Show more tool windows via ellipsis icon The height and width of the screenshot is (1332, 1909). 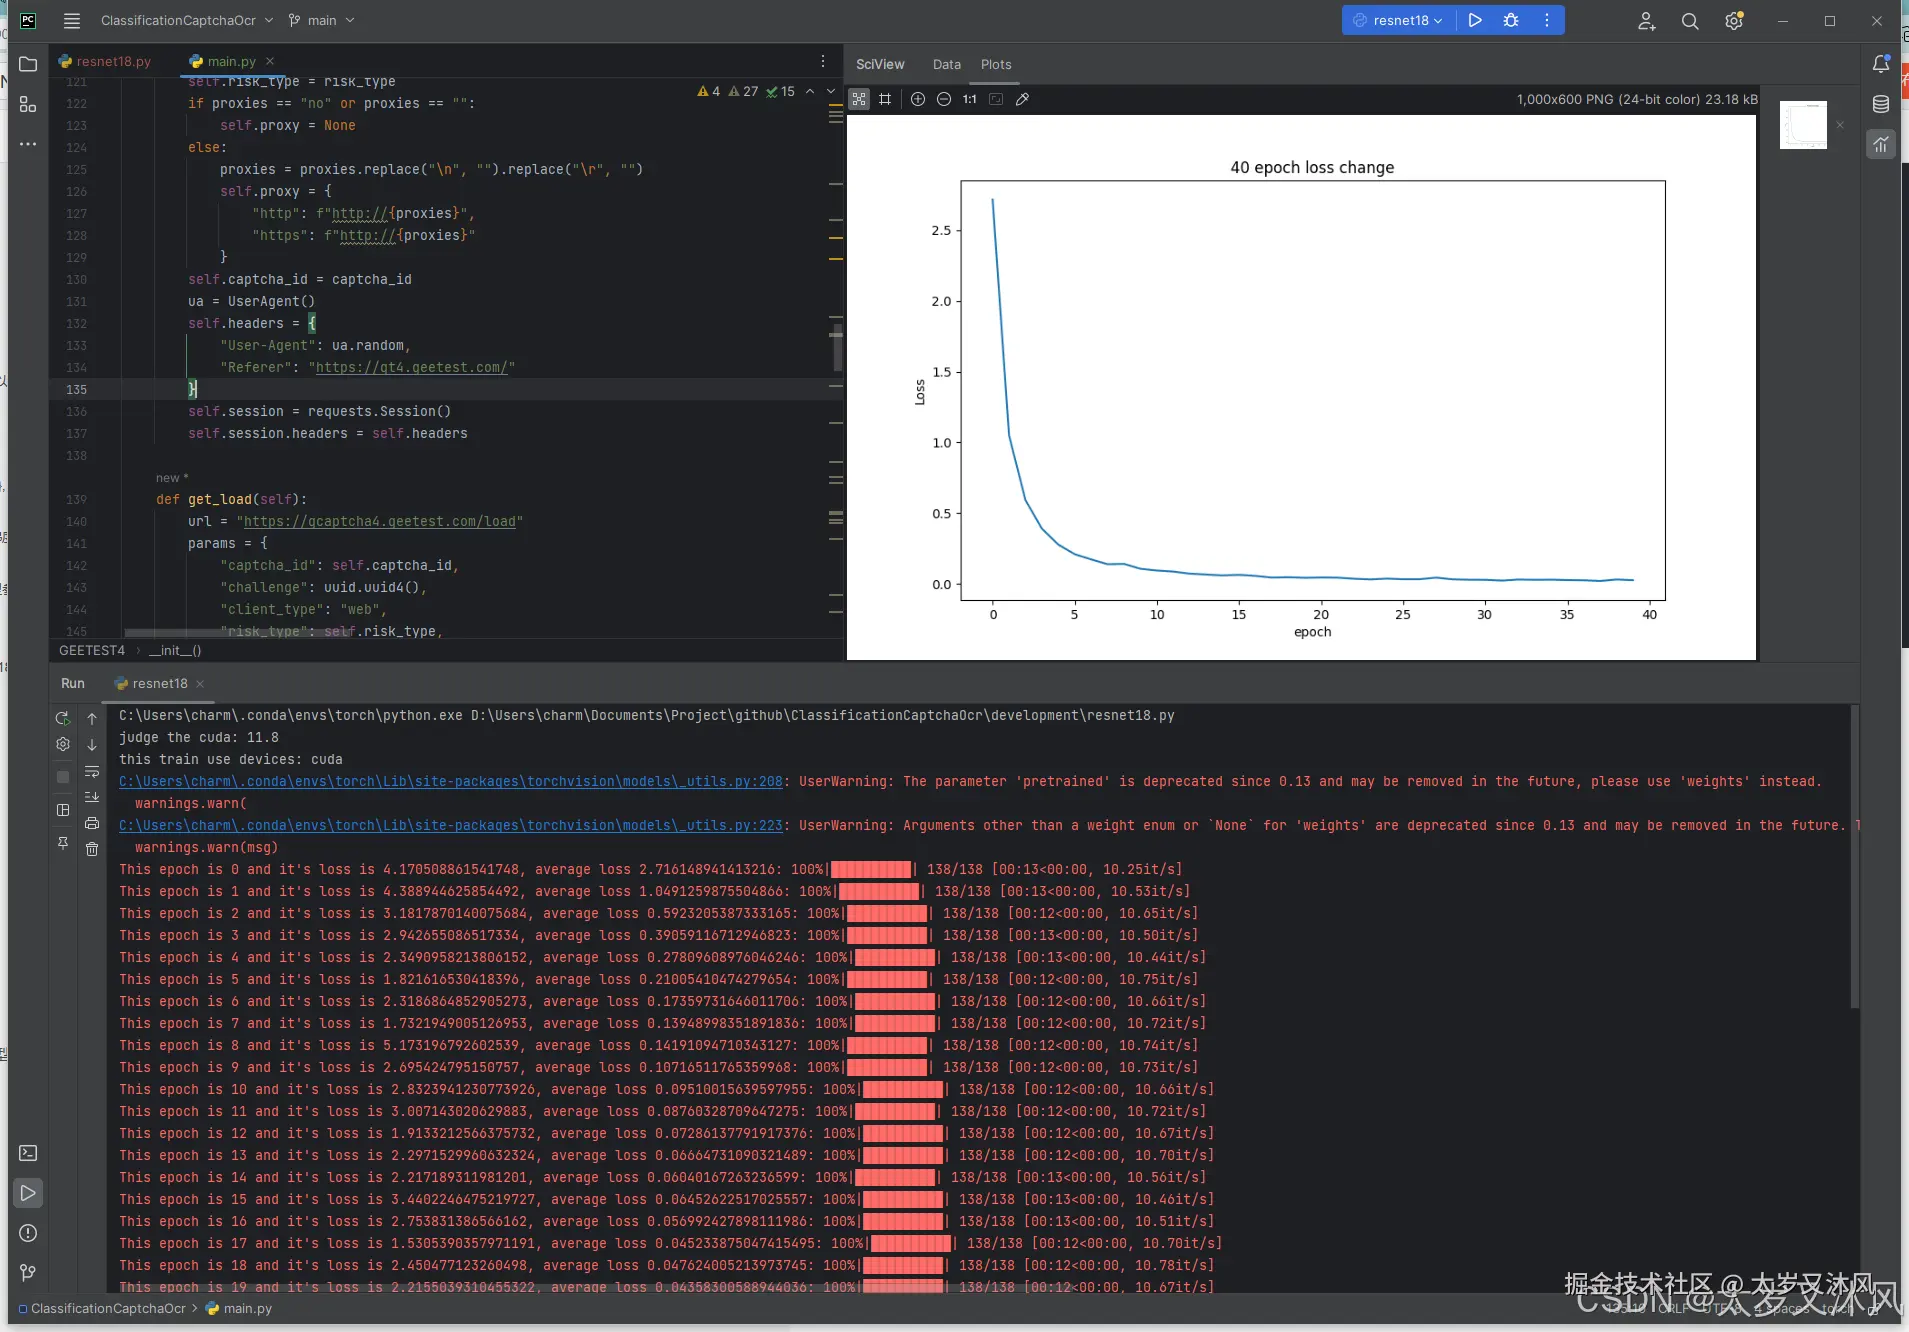28,144
